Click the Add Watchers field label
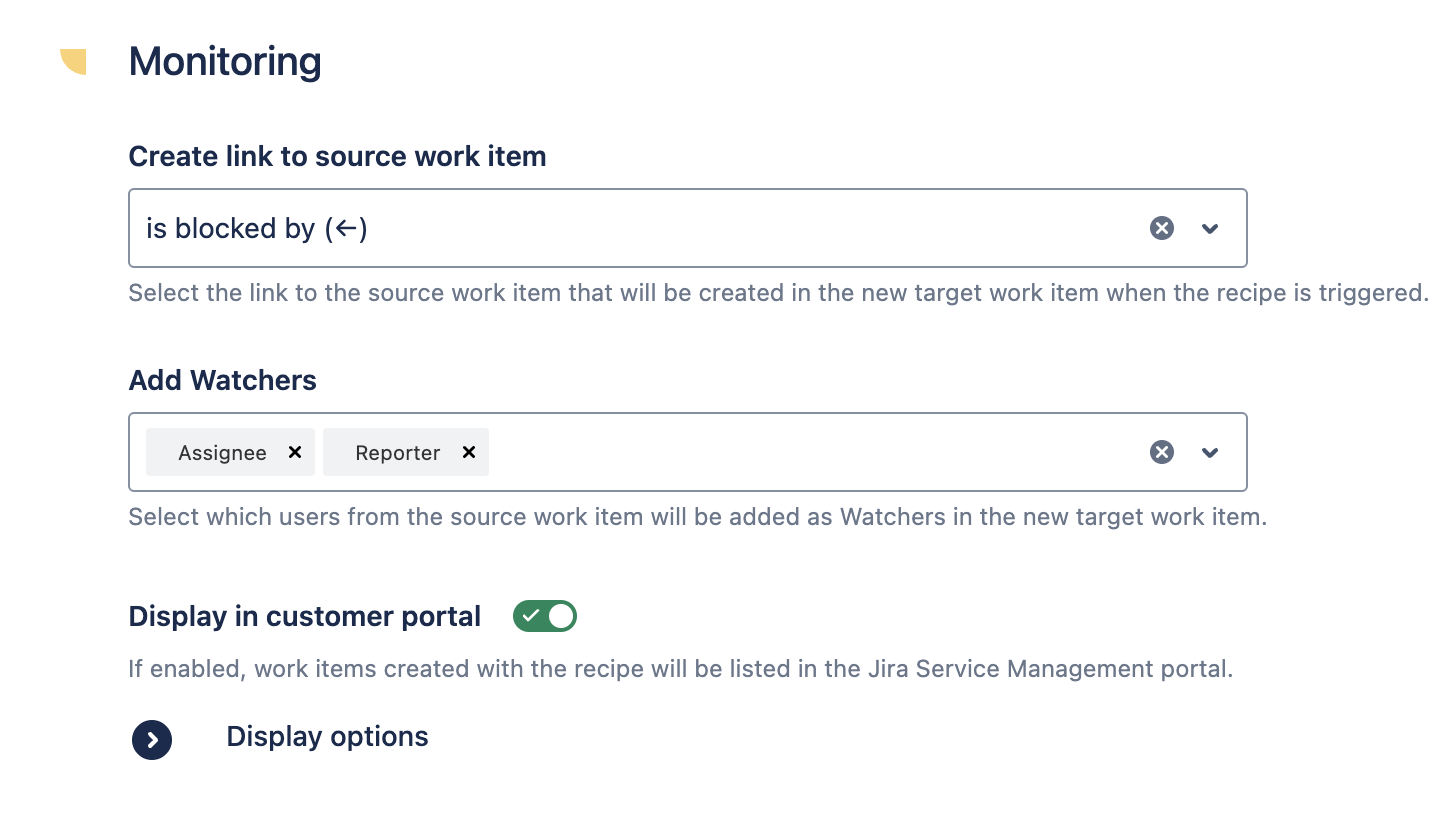This screenshot has width=1448, height=822. tap(222, 381)
